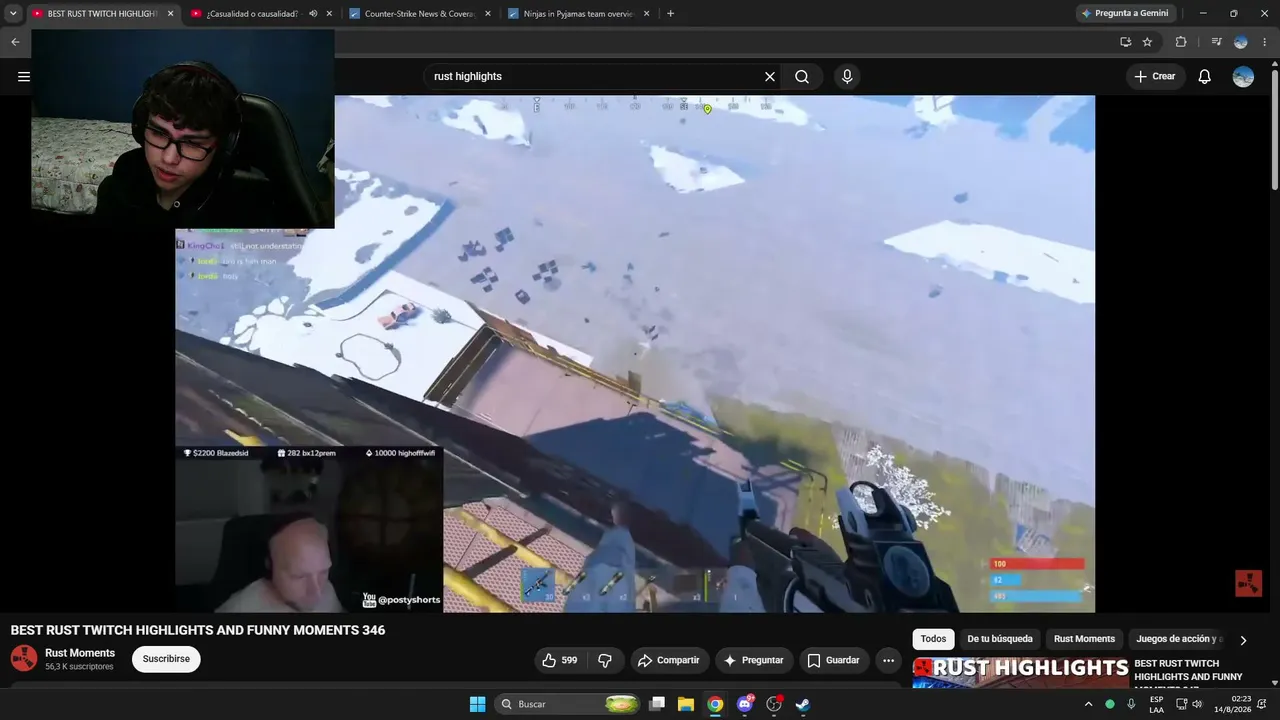Close the '¿Casualidad o causalidad?' tab
This screenshot has height=720, width=1280.
329,14
